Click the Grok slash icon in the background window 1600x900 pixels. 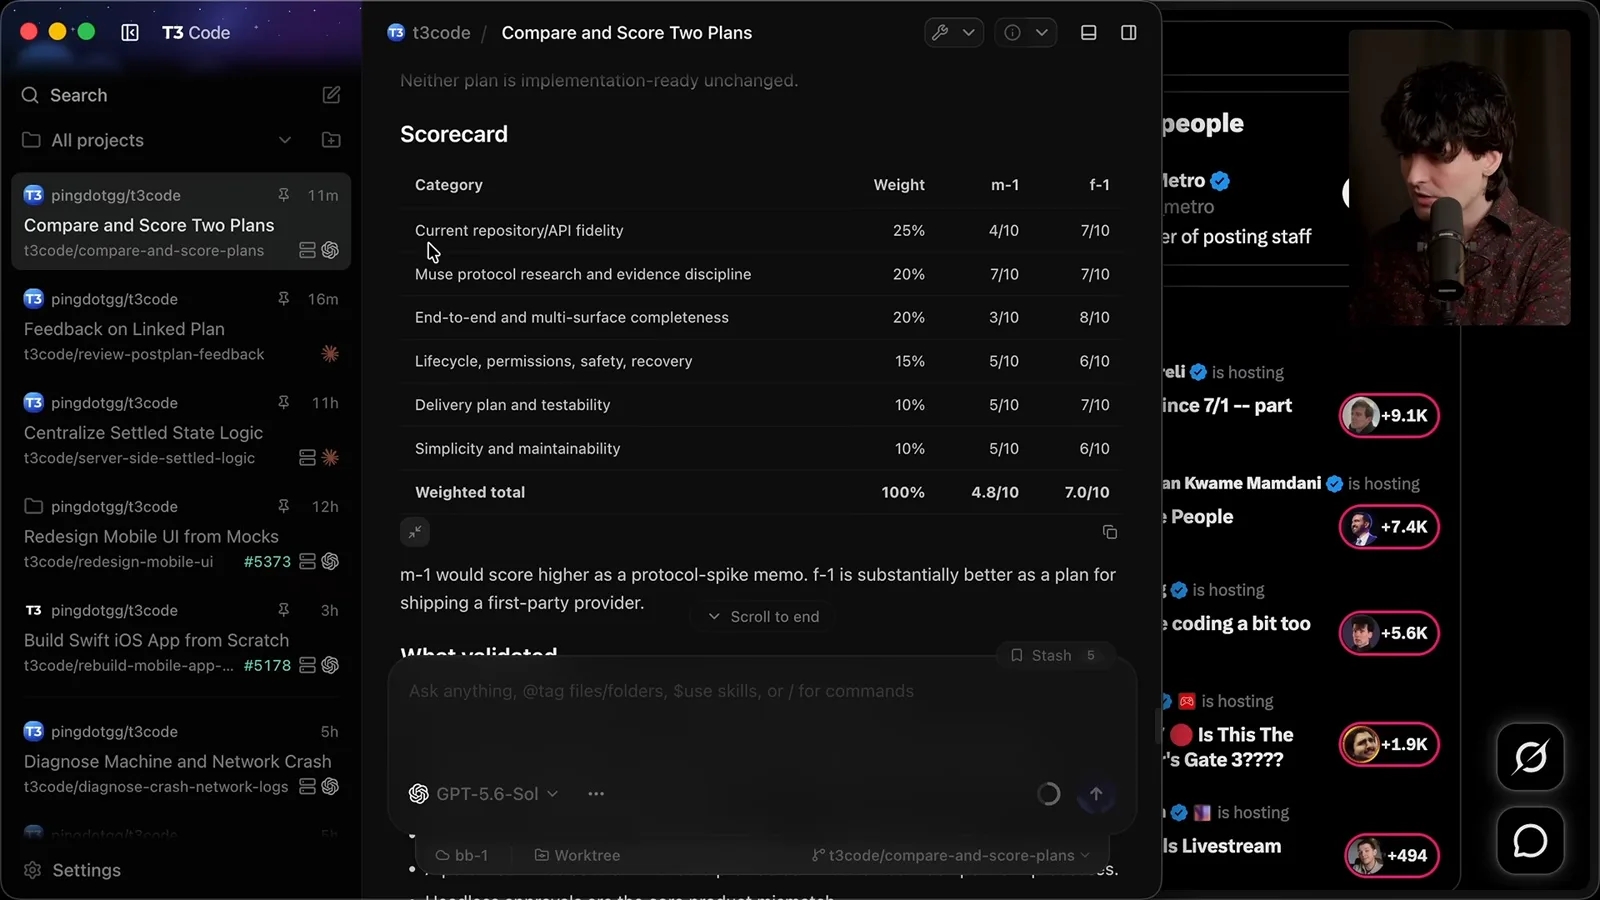pyautogui.click(x=1530, y=757)
